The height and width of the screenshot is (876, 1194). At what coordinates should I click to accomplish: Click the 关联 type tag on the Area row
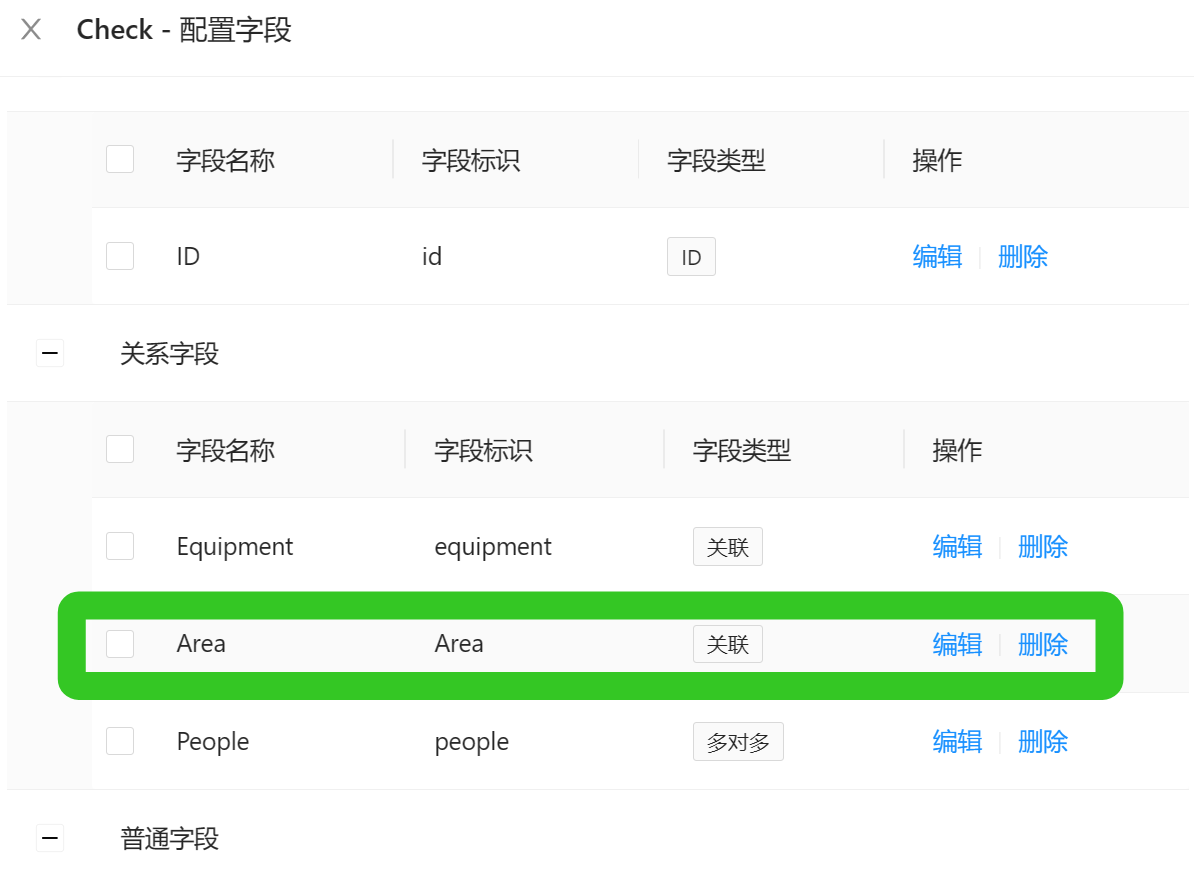point(727,644)
